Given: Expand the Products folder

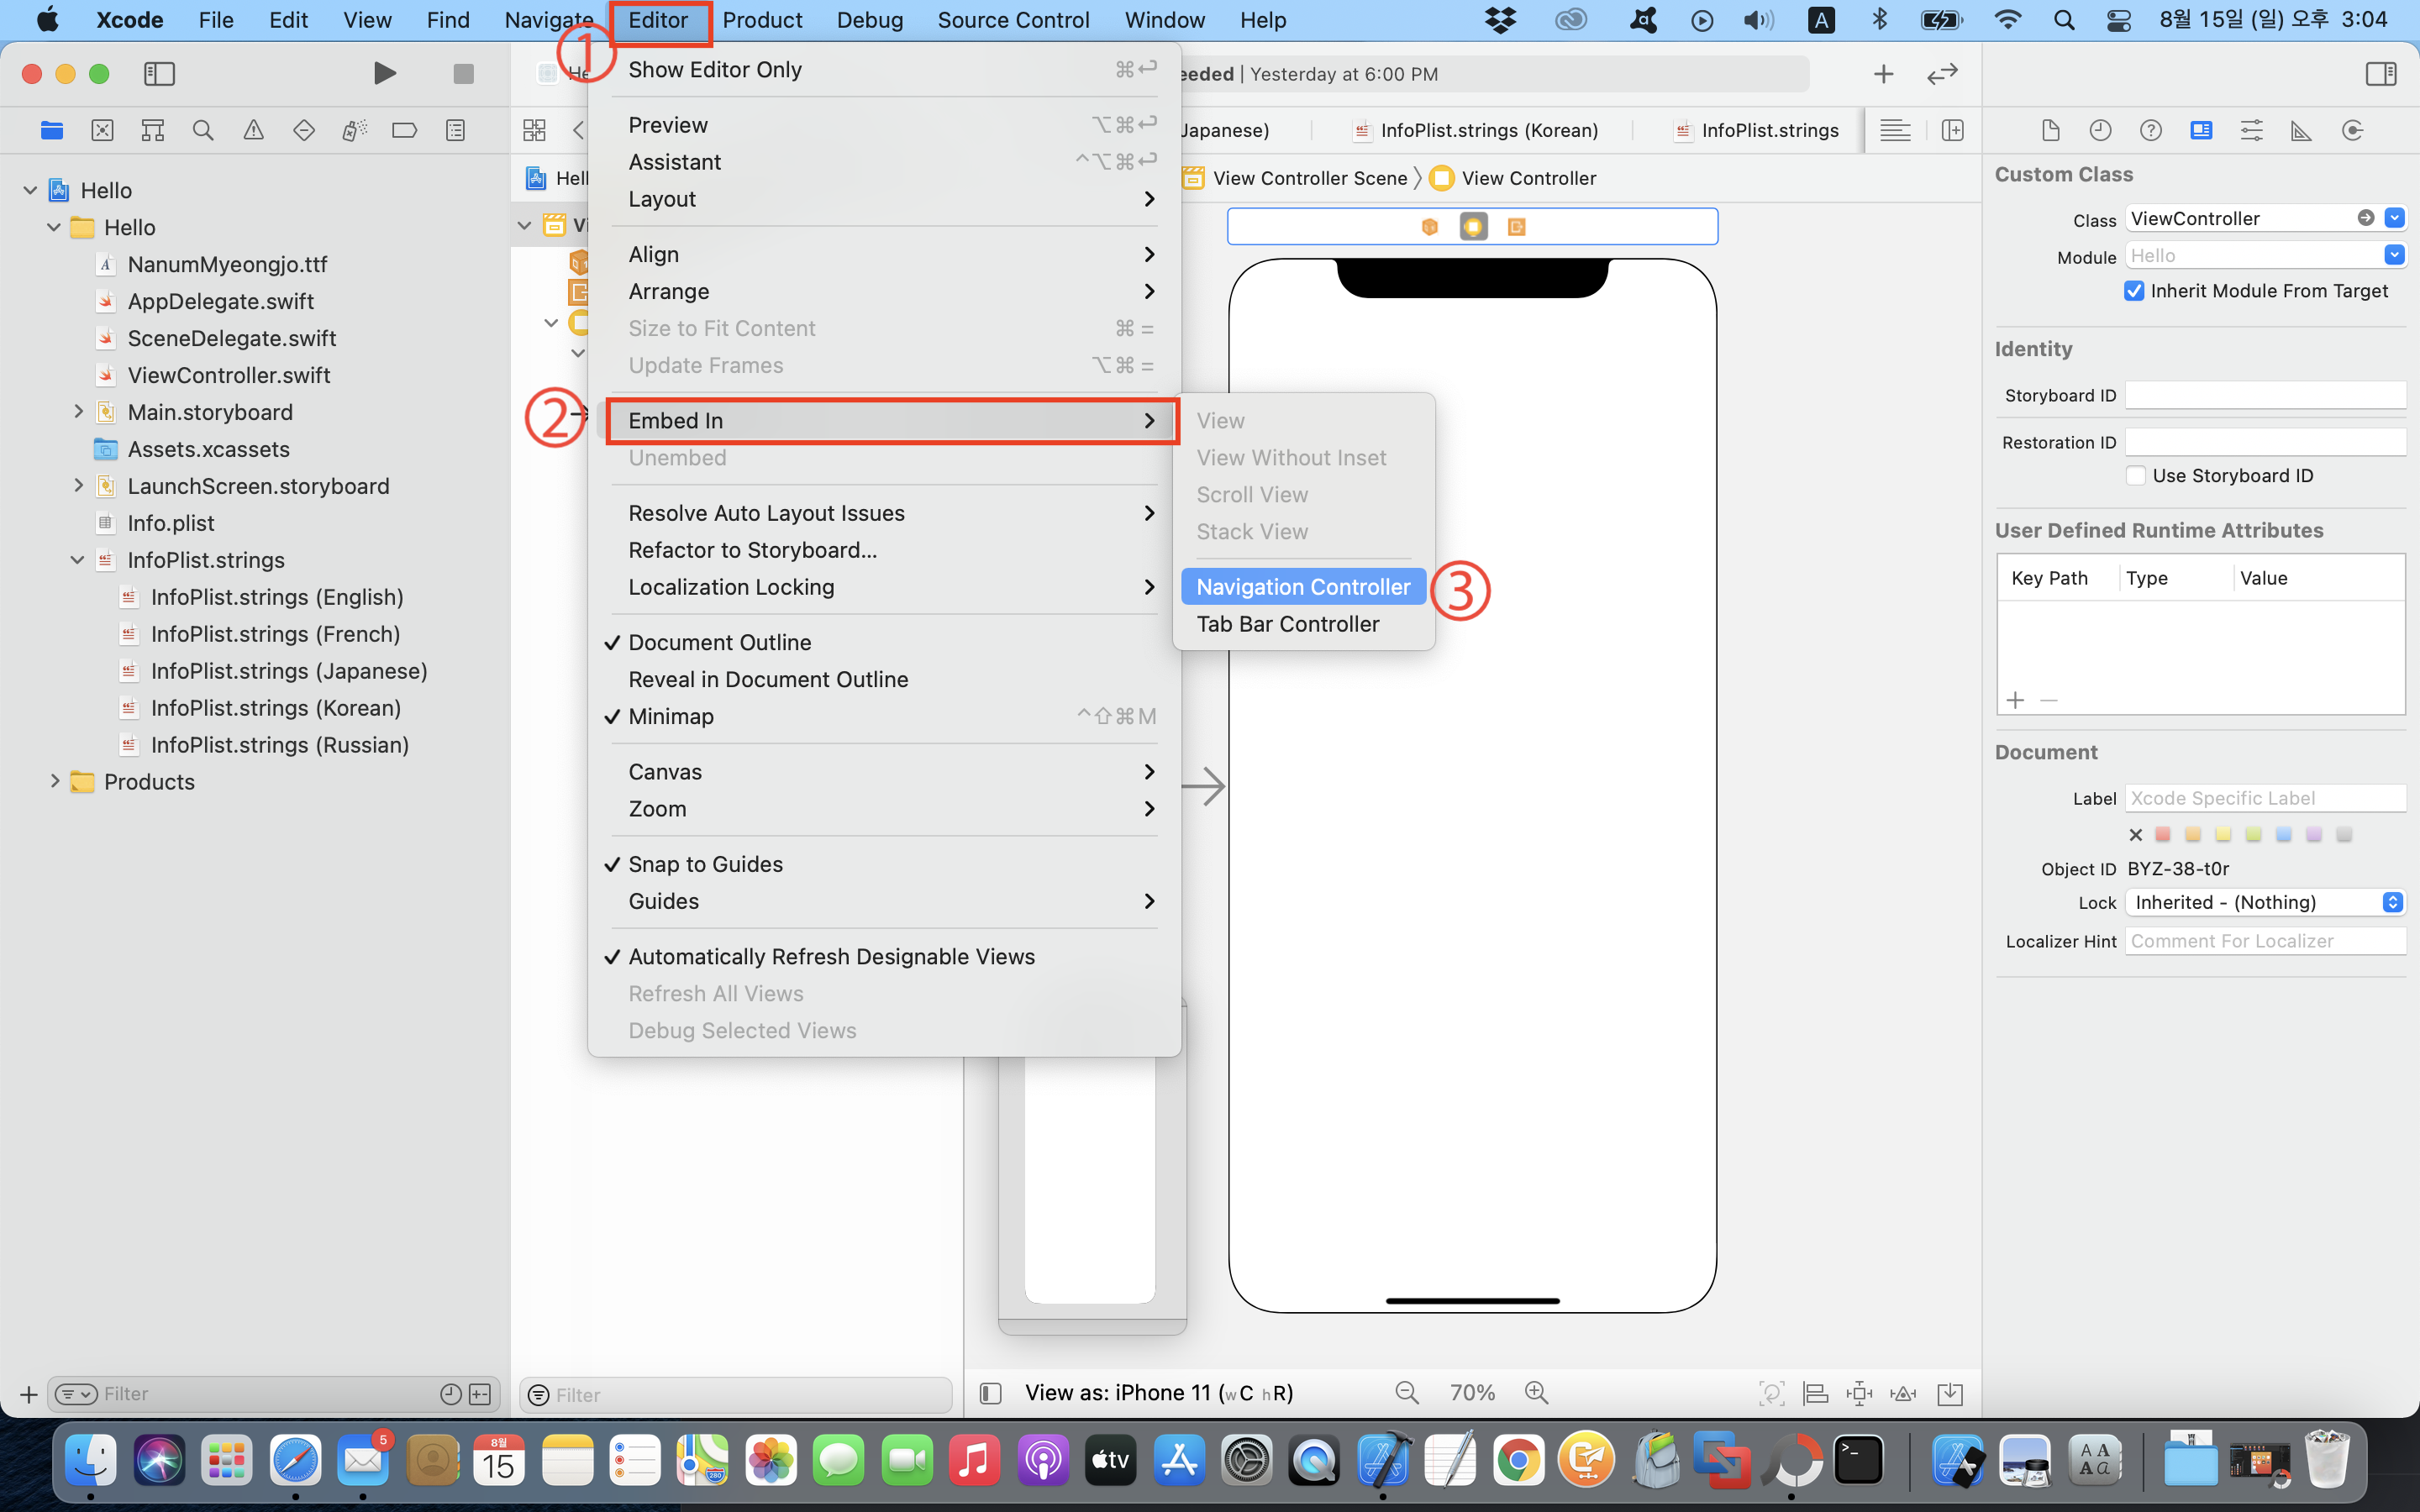Looking at the screenshot, I should tap(55, 782).
